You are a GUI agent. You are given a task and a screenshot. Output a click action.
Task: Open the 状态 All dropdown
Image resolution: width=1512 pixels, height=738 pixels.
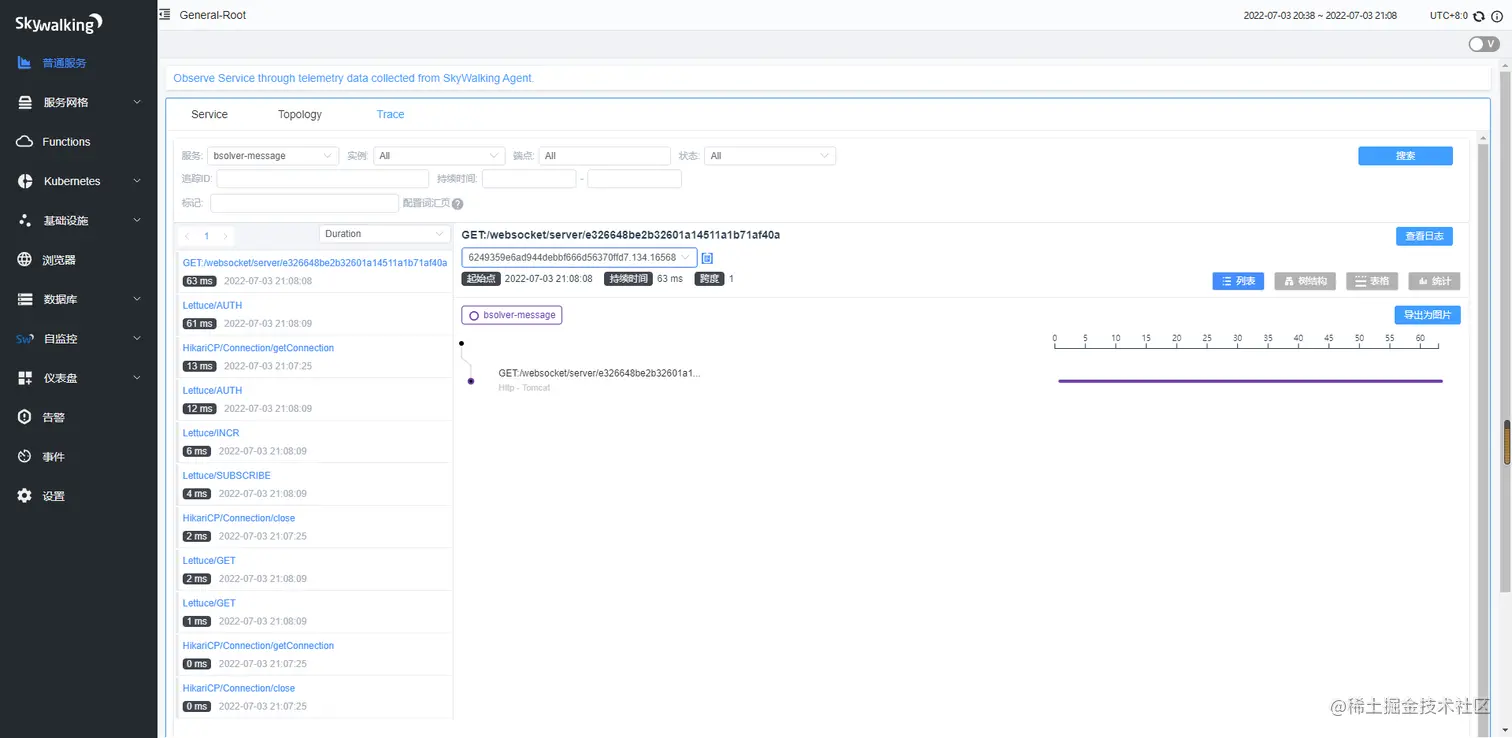[770, 156]
